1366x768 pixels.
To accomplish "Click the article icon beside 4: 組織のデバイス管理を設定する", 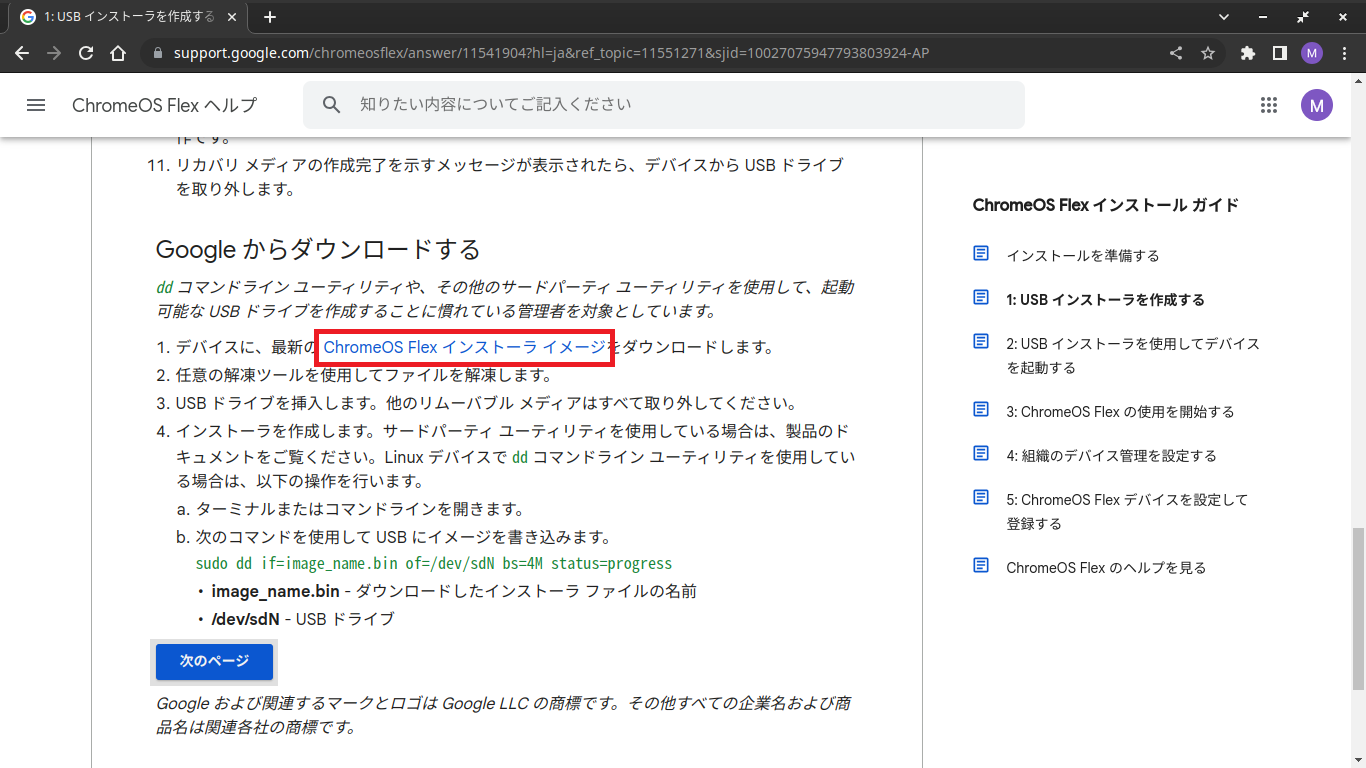I will point(981,454).
